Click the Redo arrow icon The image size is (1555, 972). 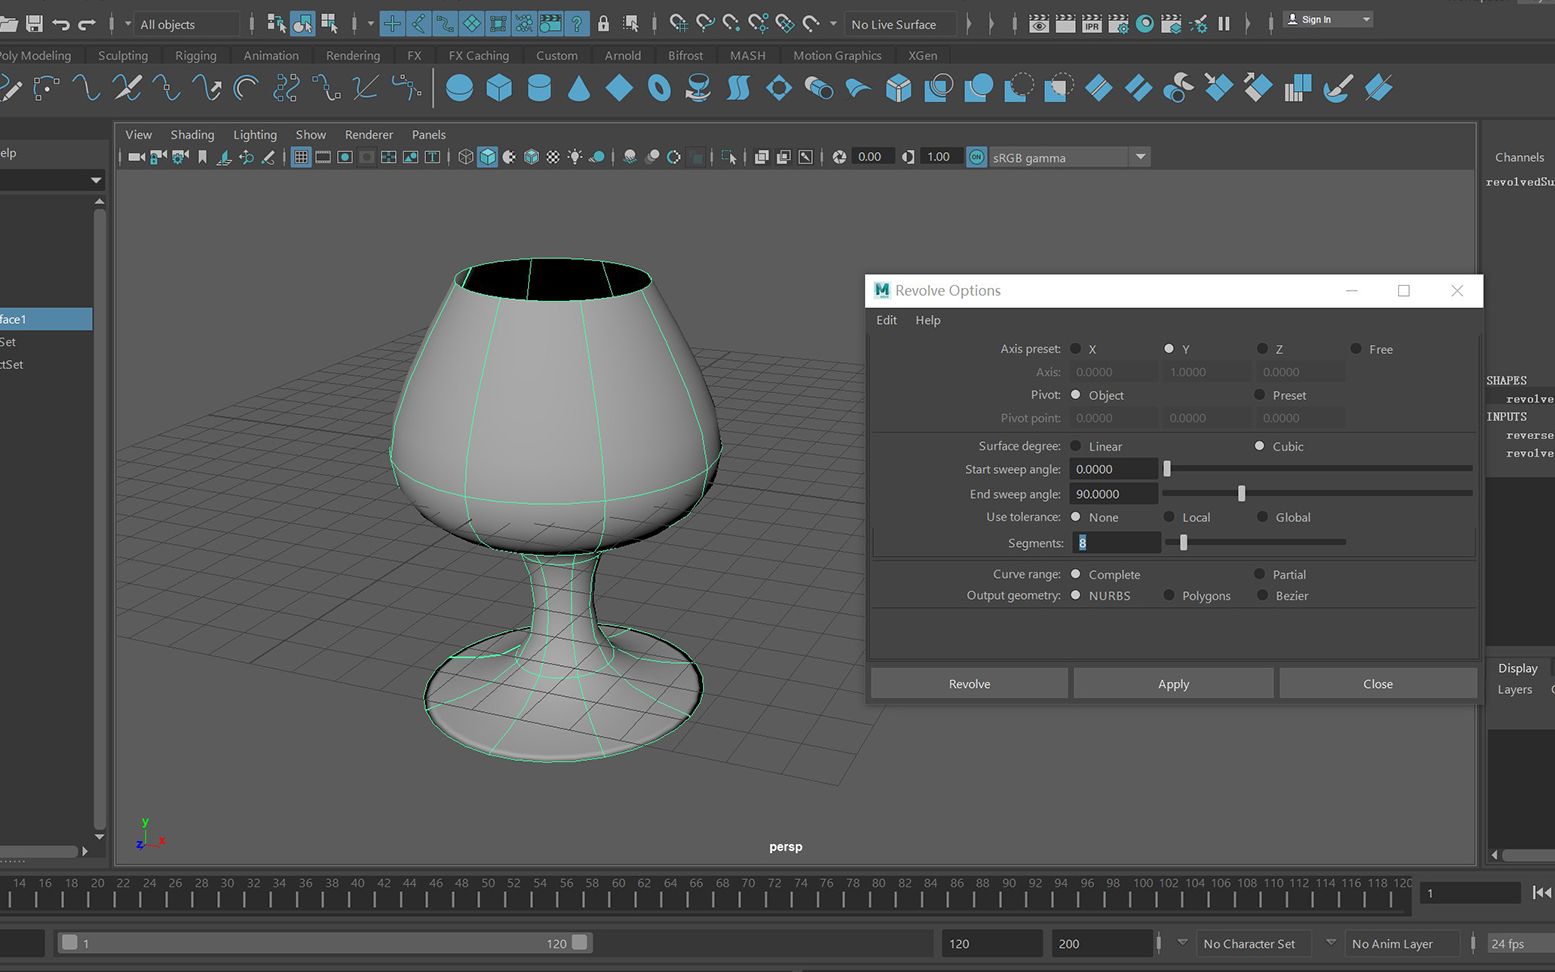pos(87,23)
